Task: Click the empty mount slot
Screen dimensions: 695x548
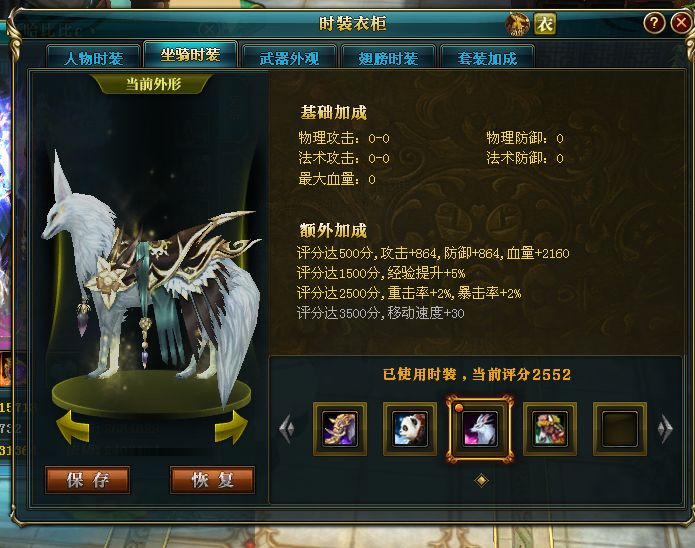Action: [620, 429]
